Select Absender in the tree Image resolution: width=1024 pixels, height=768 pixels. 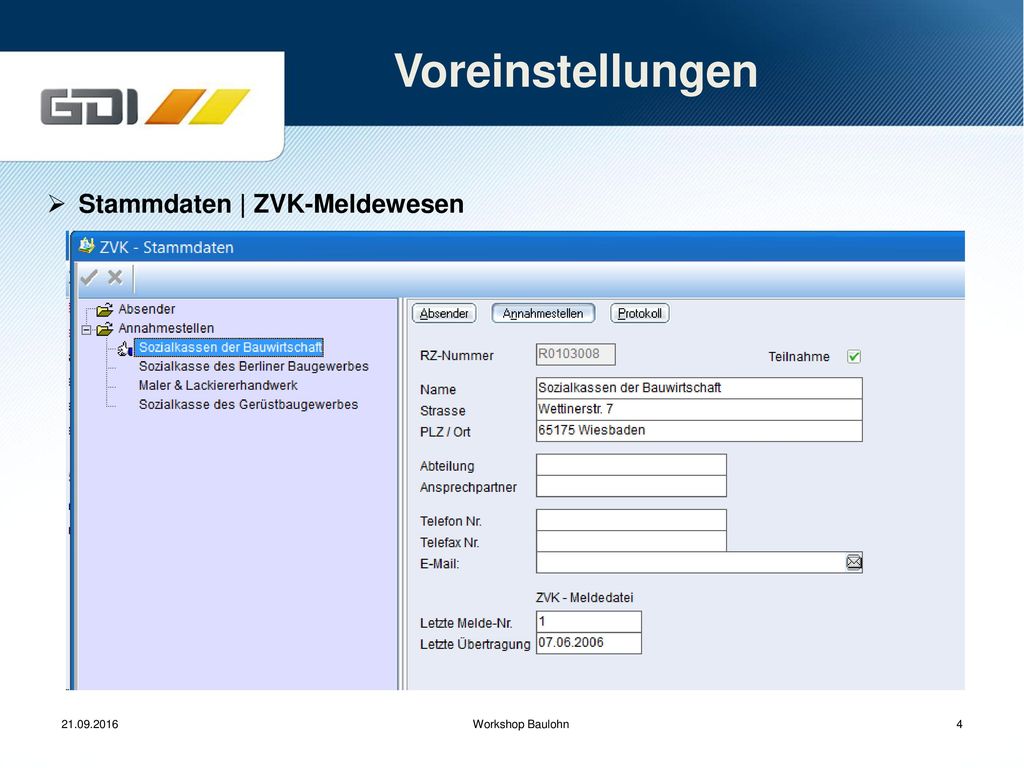tap(146, 309)
